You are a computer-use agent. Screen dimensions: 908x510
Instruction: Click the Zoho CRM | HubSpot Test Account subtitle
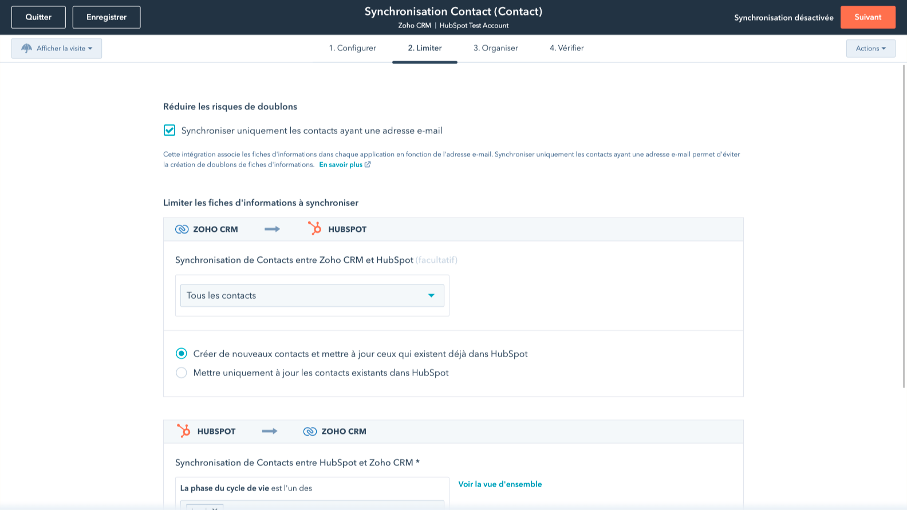click(x=453, y=25)
